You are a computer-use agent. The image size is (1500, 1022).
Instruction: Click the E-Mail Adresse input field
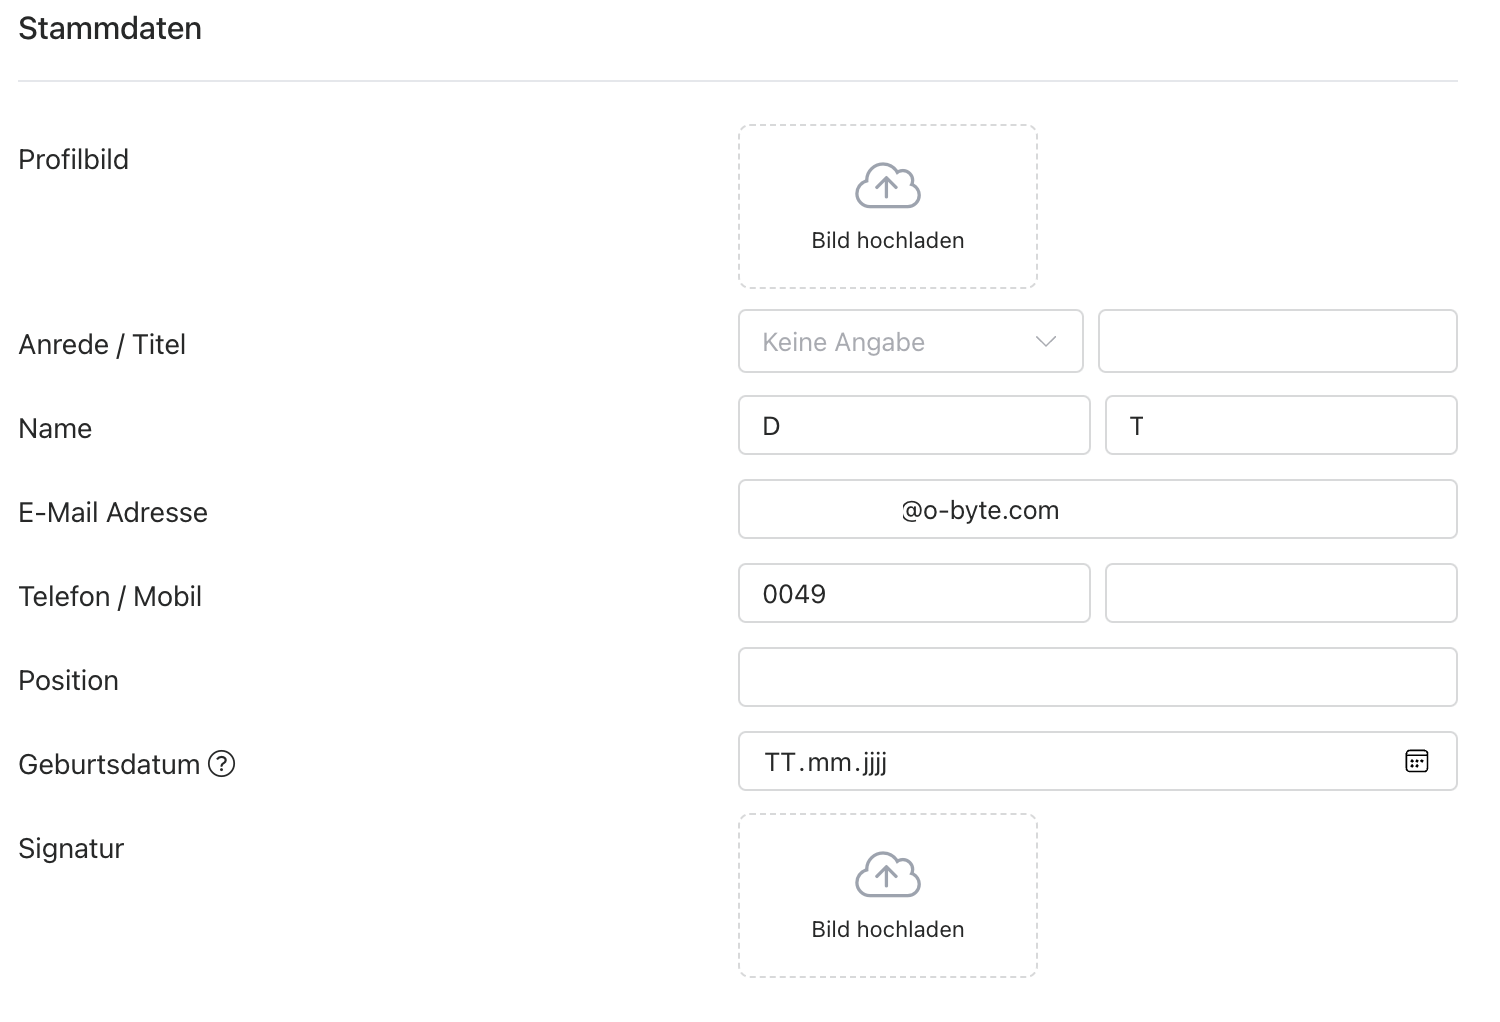[1097, 510]
